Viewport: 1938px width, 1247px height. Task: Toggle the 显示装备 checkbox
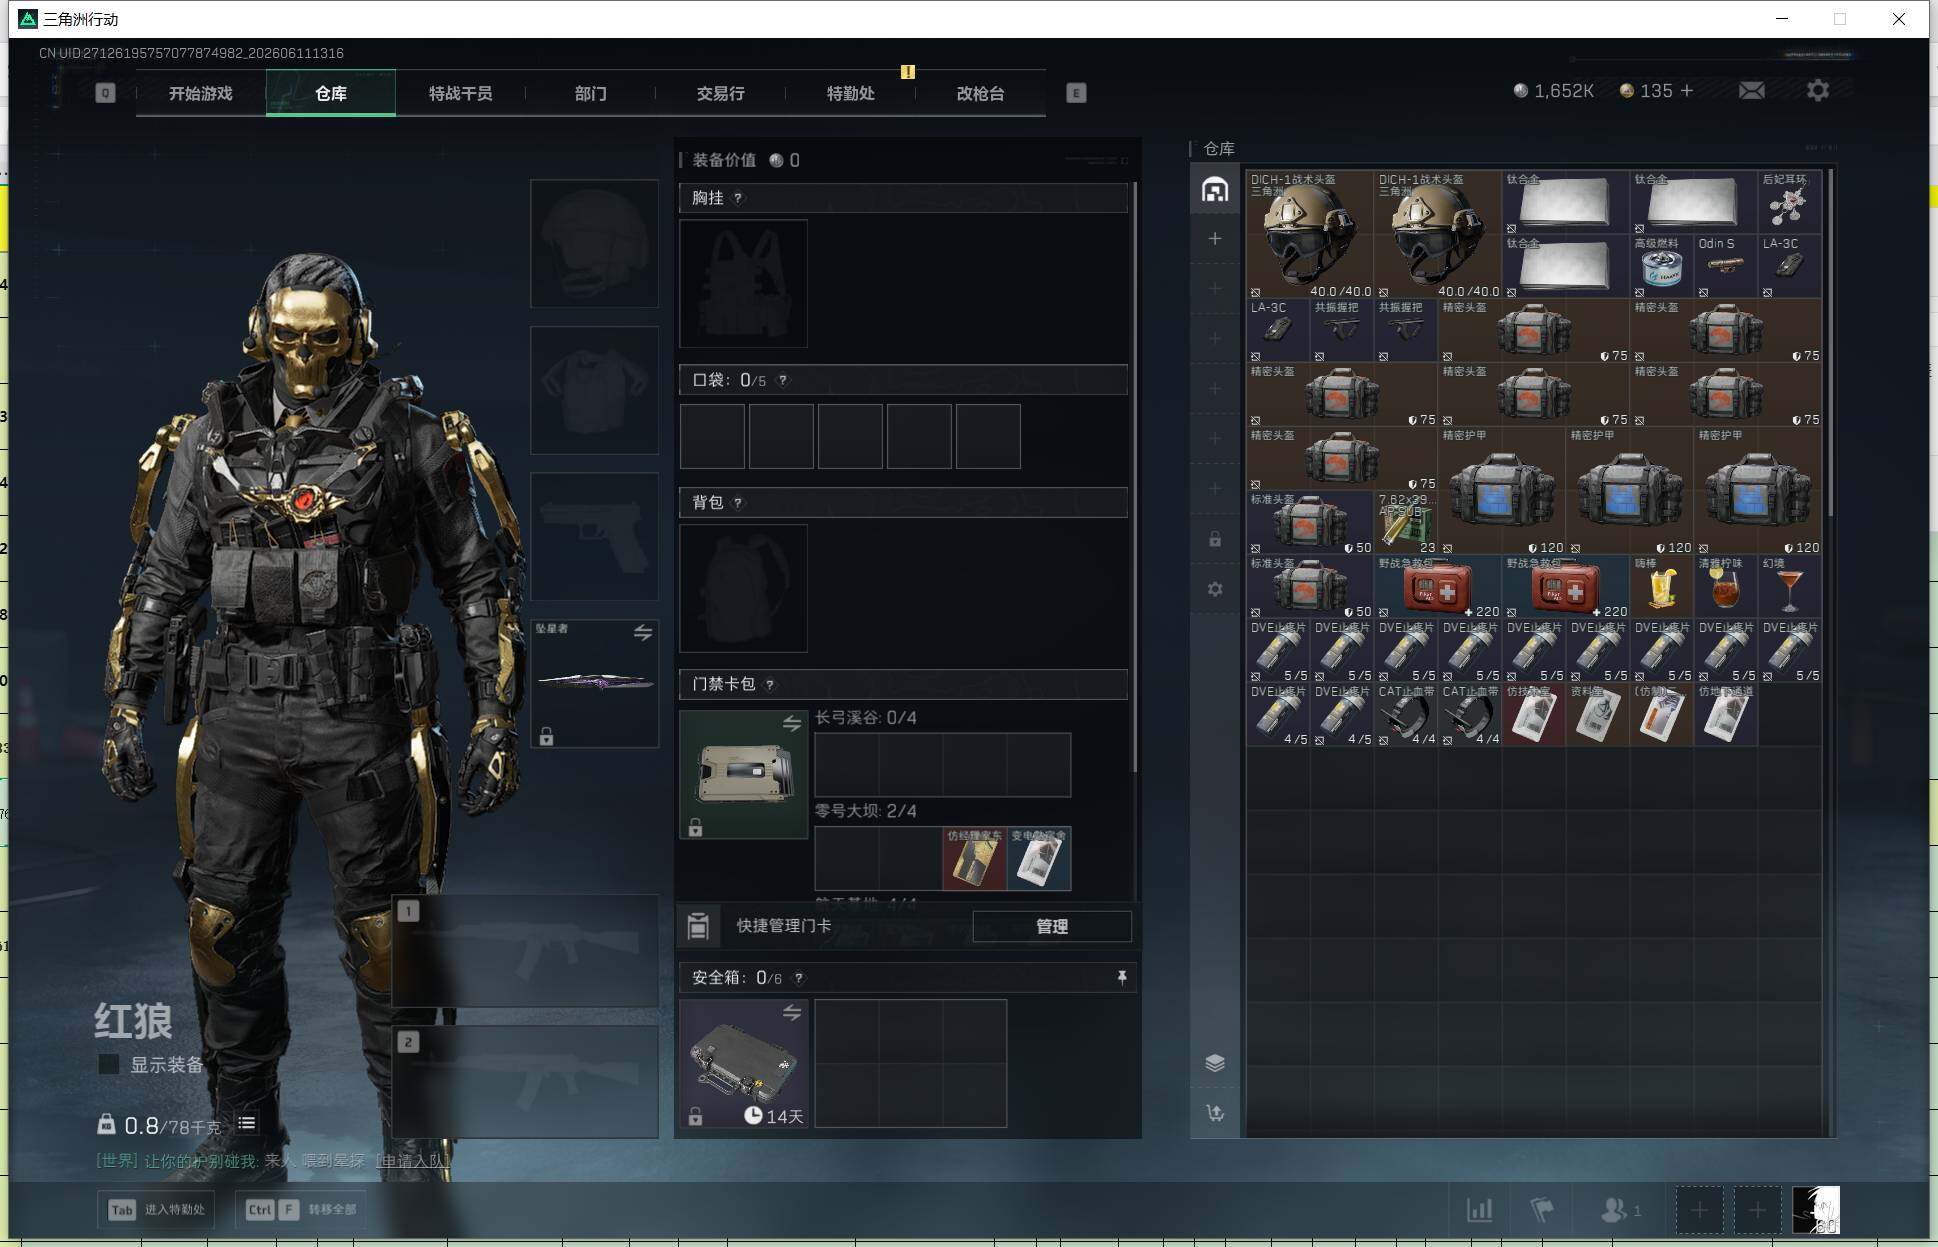tap(109, 1064)
